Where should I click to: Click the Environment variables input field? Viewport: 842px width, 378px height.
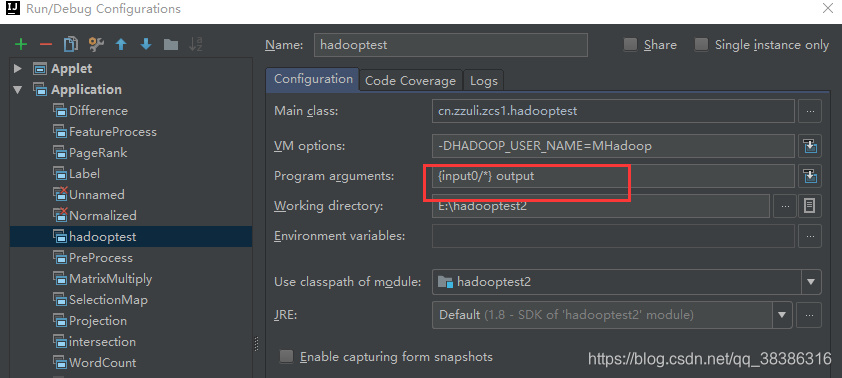pyautogui.click(x=613, y=236)
